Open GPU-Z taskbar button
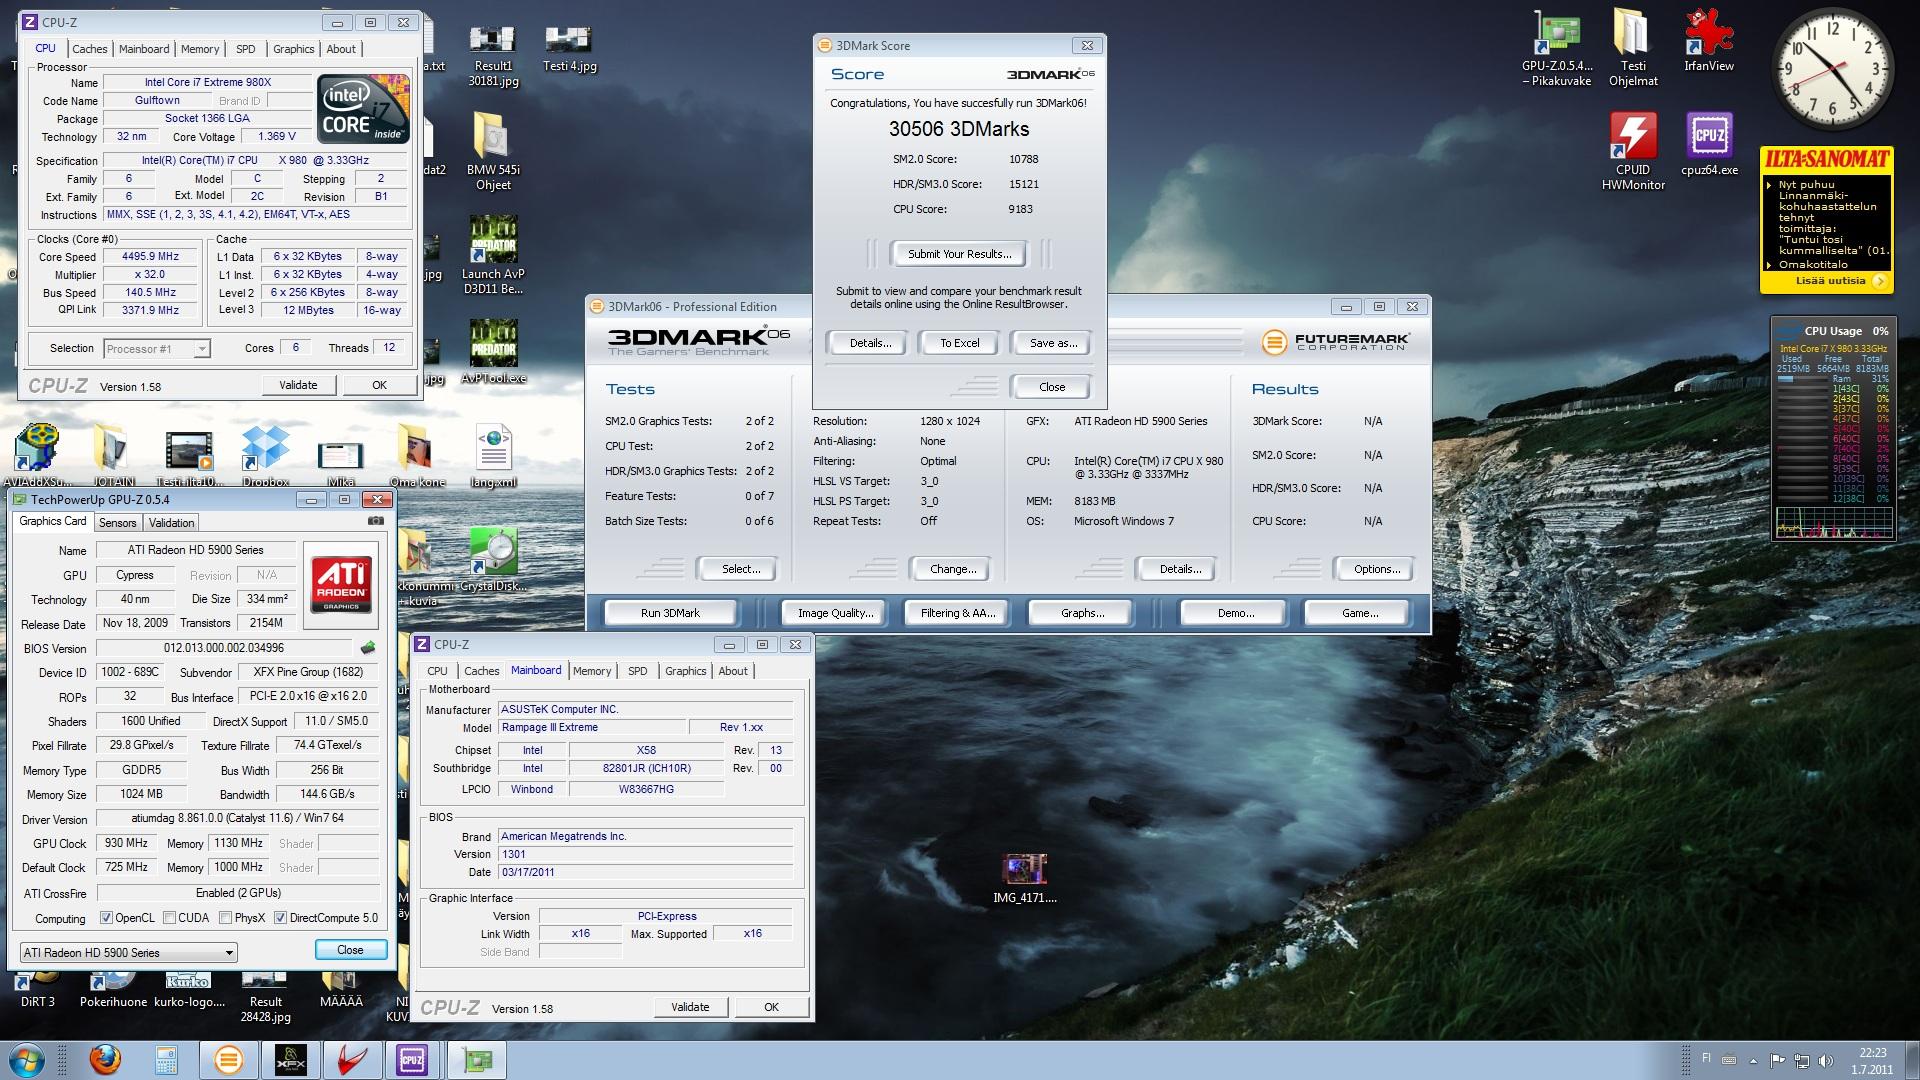This screenshot has height=1080, width=1920. (476, 1060)
